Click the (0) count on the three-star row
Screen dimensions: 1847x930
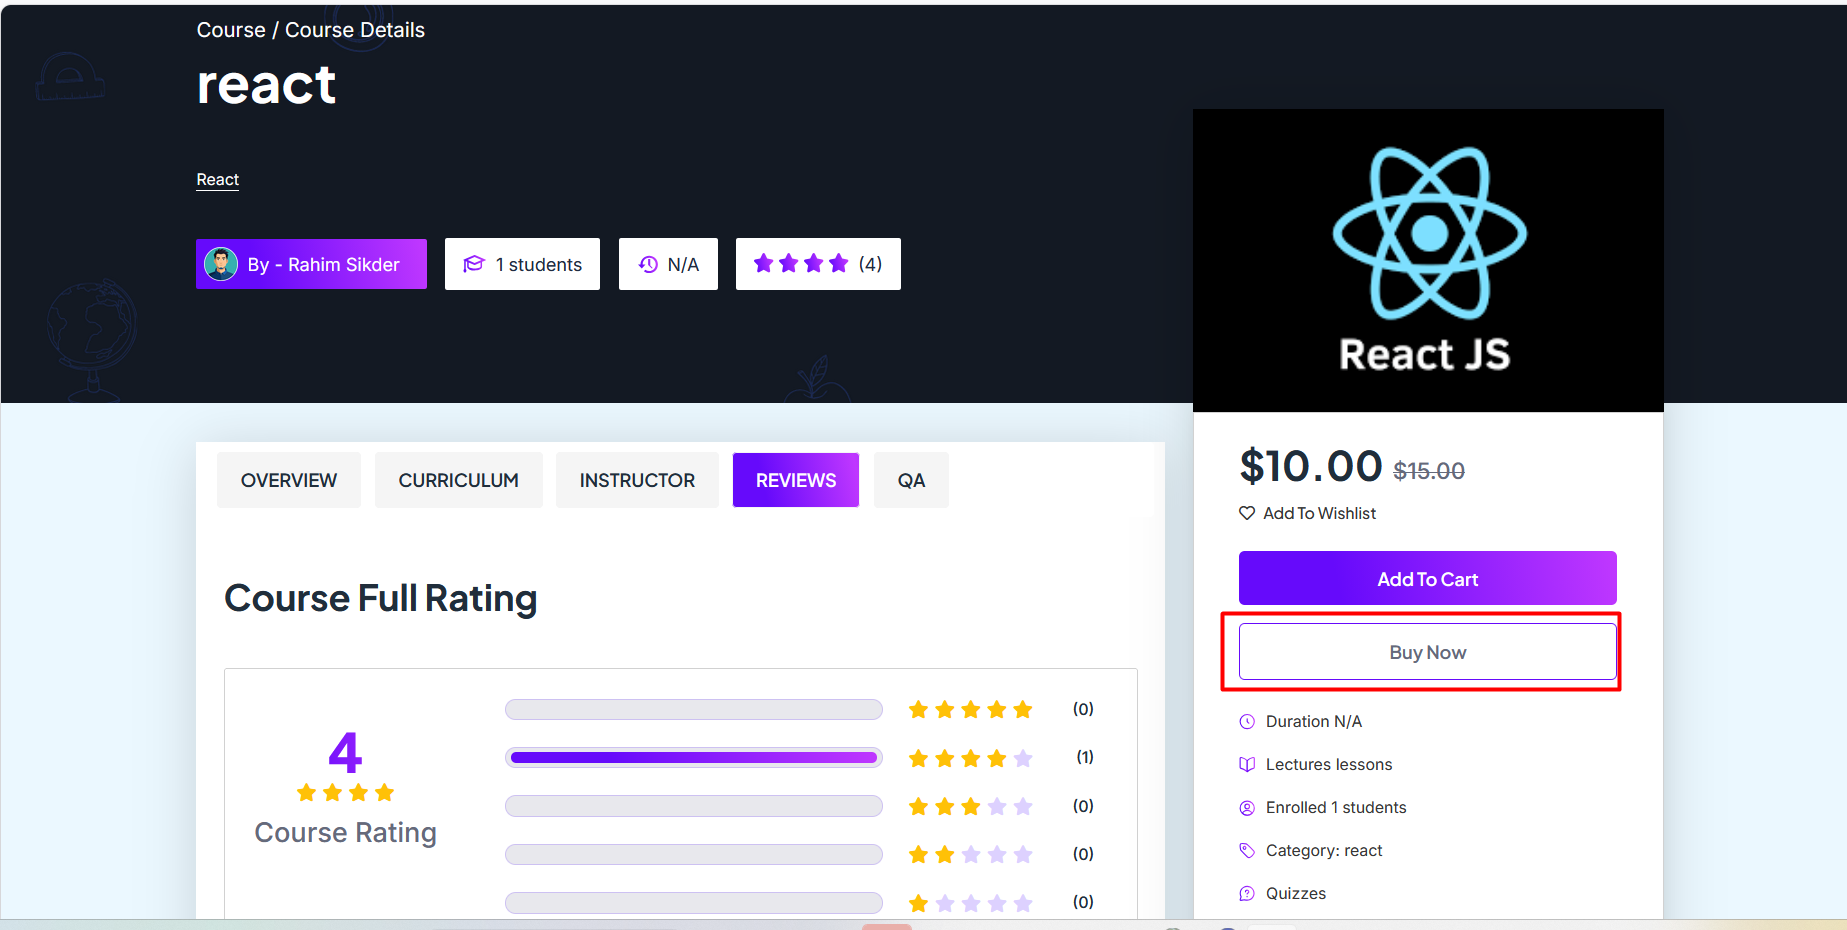coord(1084,806)
